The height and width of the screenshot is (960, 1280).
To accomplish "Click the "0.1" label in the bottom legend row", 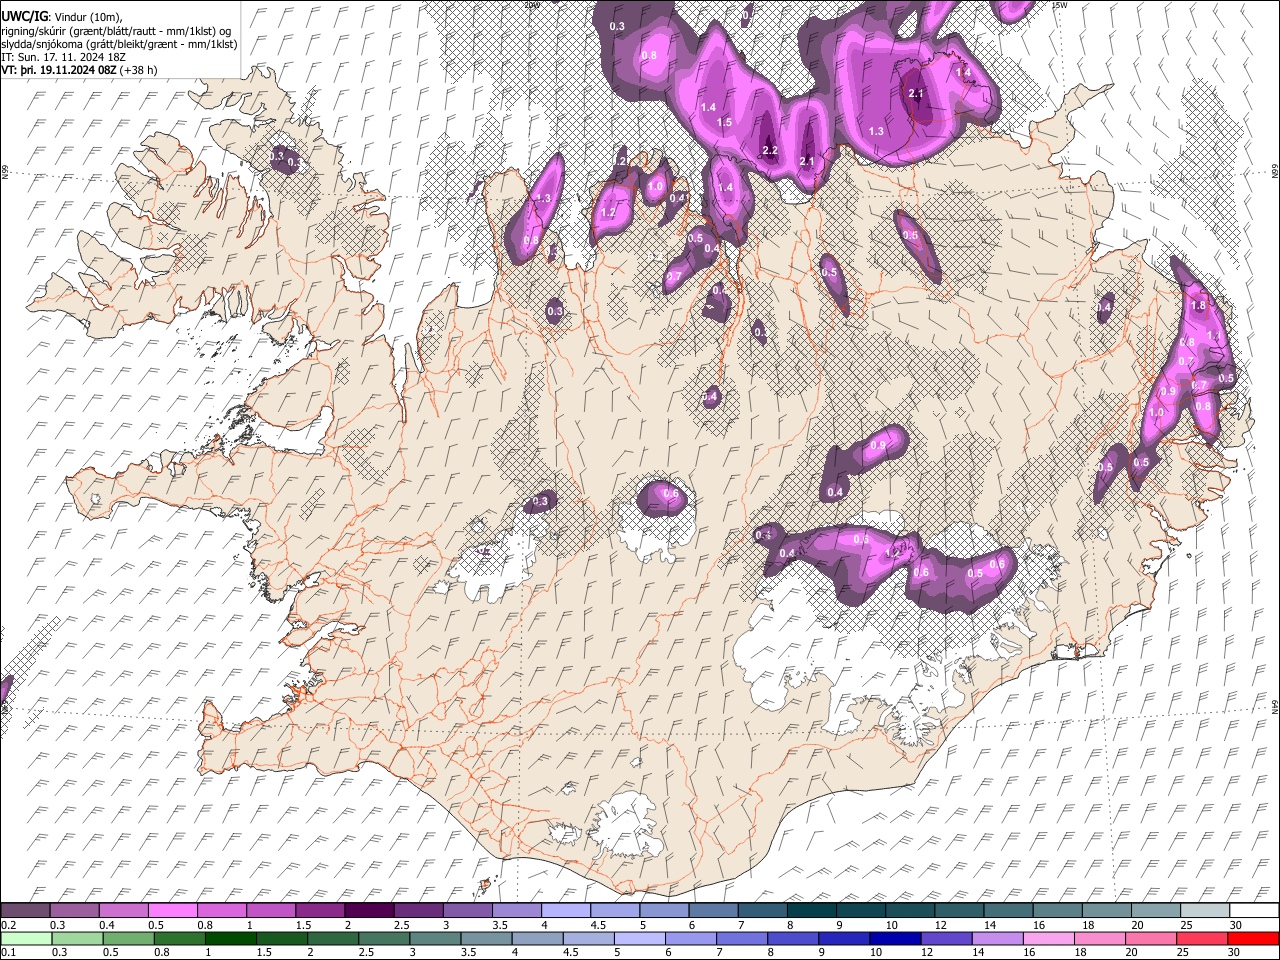I will click(x=8, y=952).
